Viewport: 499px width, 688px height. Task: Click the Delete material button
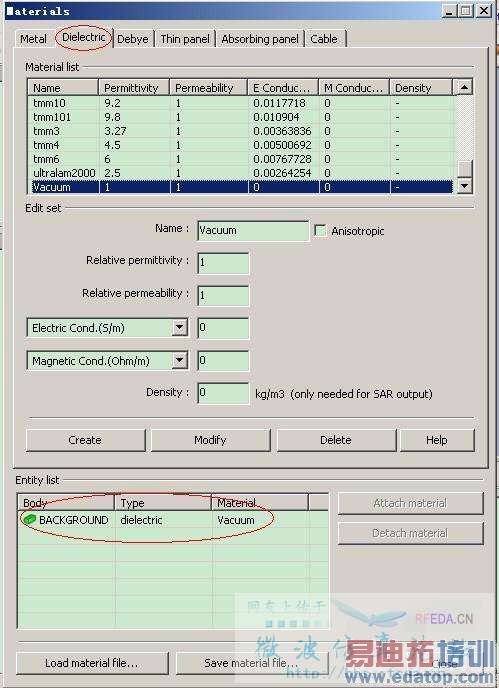pyautogui.click(x=336, y=440)
